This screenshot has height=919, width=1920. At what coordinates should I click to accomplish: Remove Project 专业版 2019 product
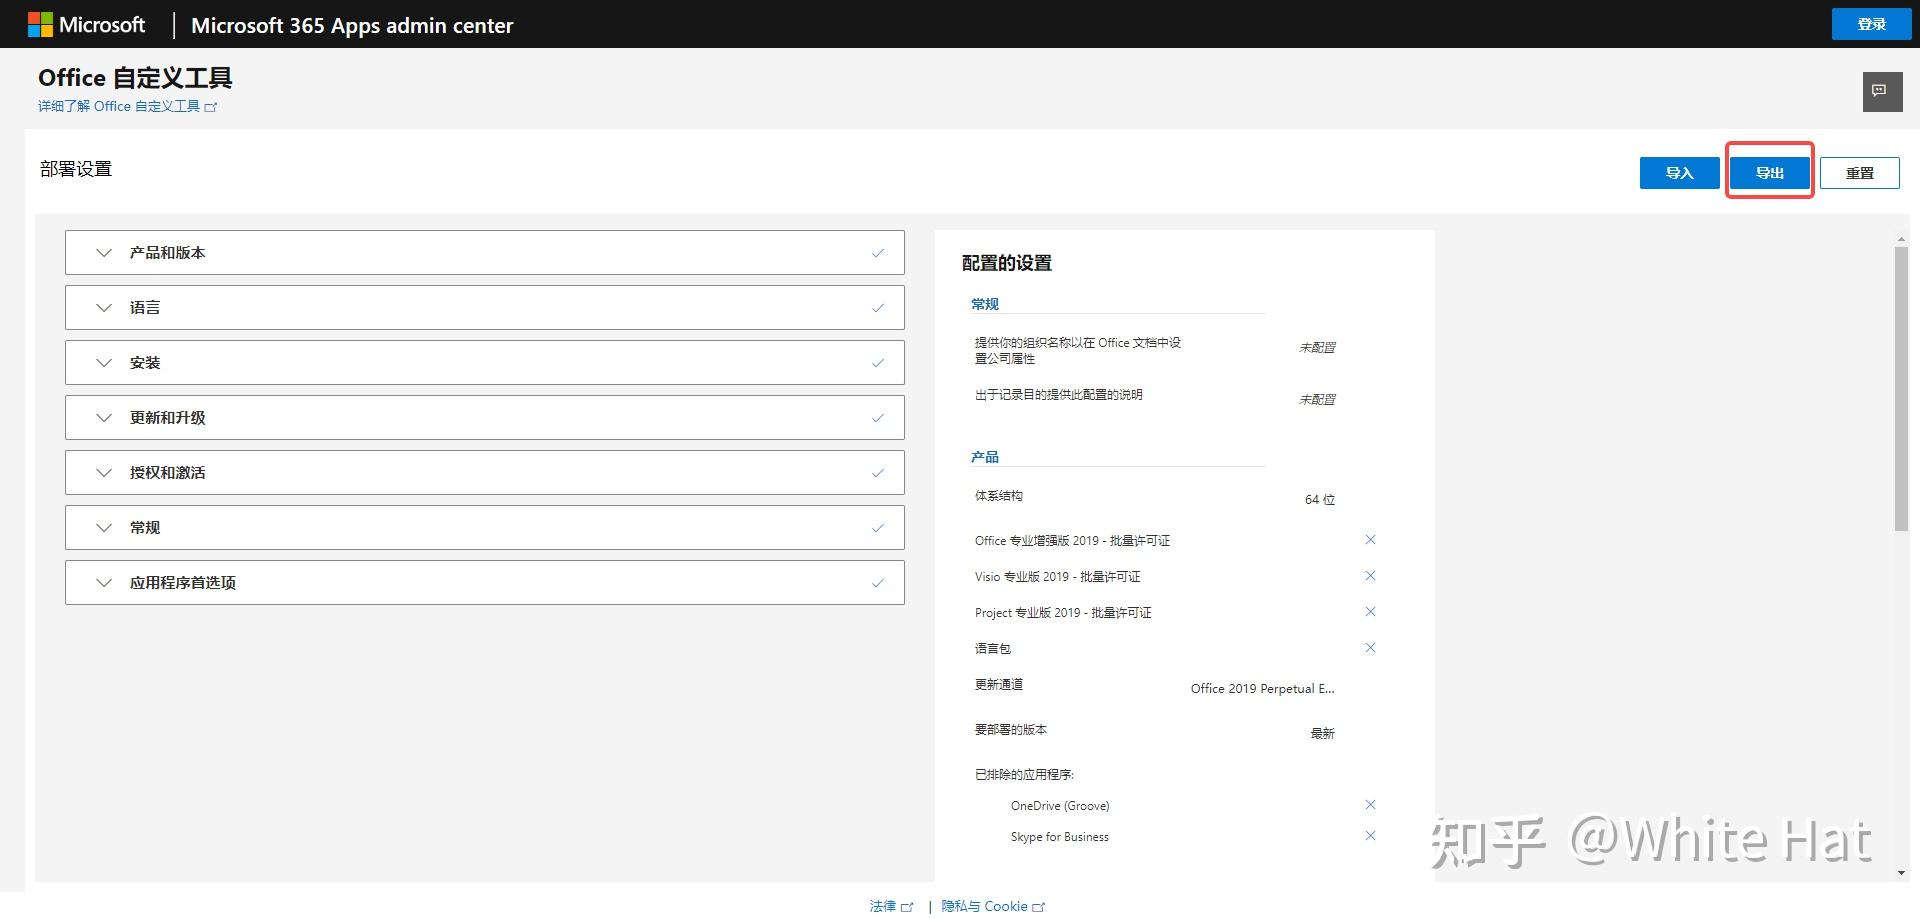[x=1370, y=612]
